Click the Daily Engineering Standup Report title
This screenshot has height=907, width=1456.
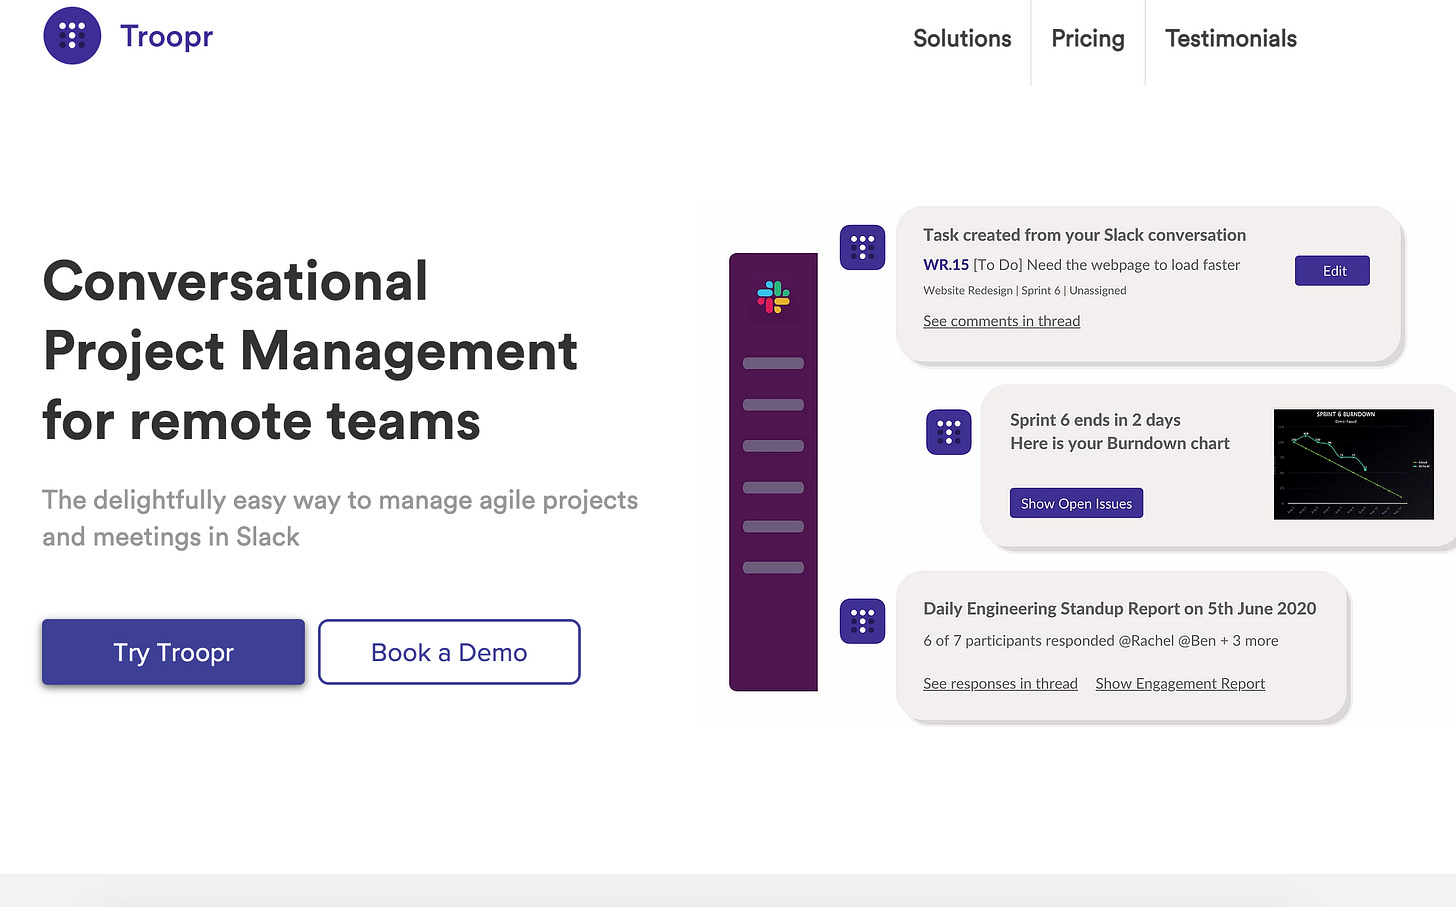1120,609
